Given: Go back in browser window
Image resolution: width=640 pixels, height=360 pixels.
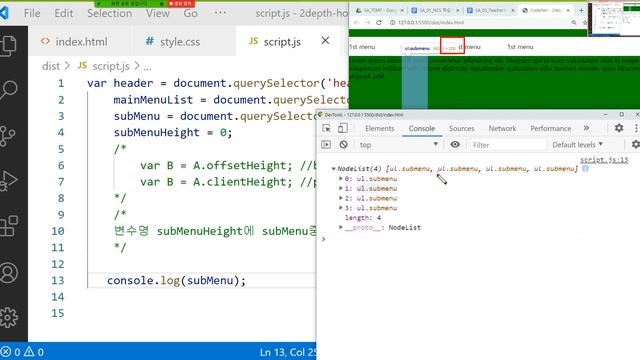Looking at the screenshot, I should 356,22.
